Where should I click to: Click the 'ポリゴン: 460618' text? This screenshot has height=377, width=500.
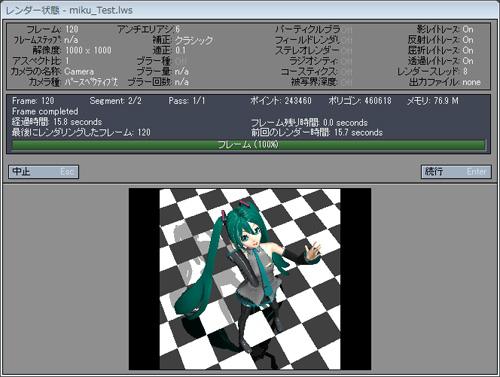point(360,101)
